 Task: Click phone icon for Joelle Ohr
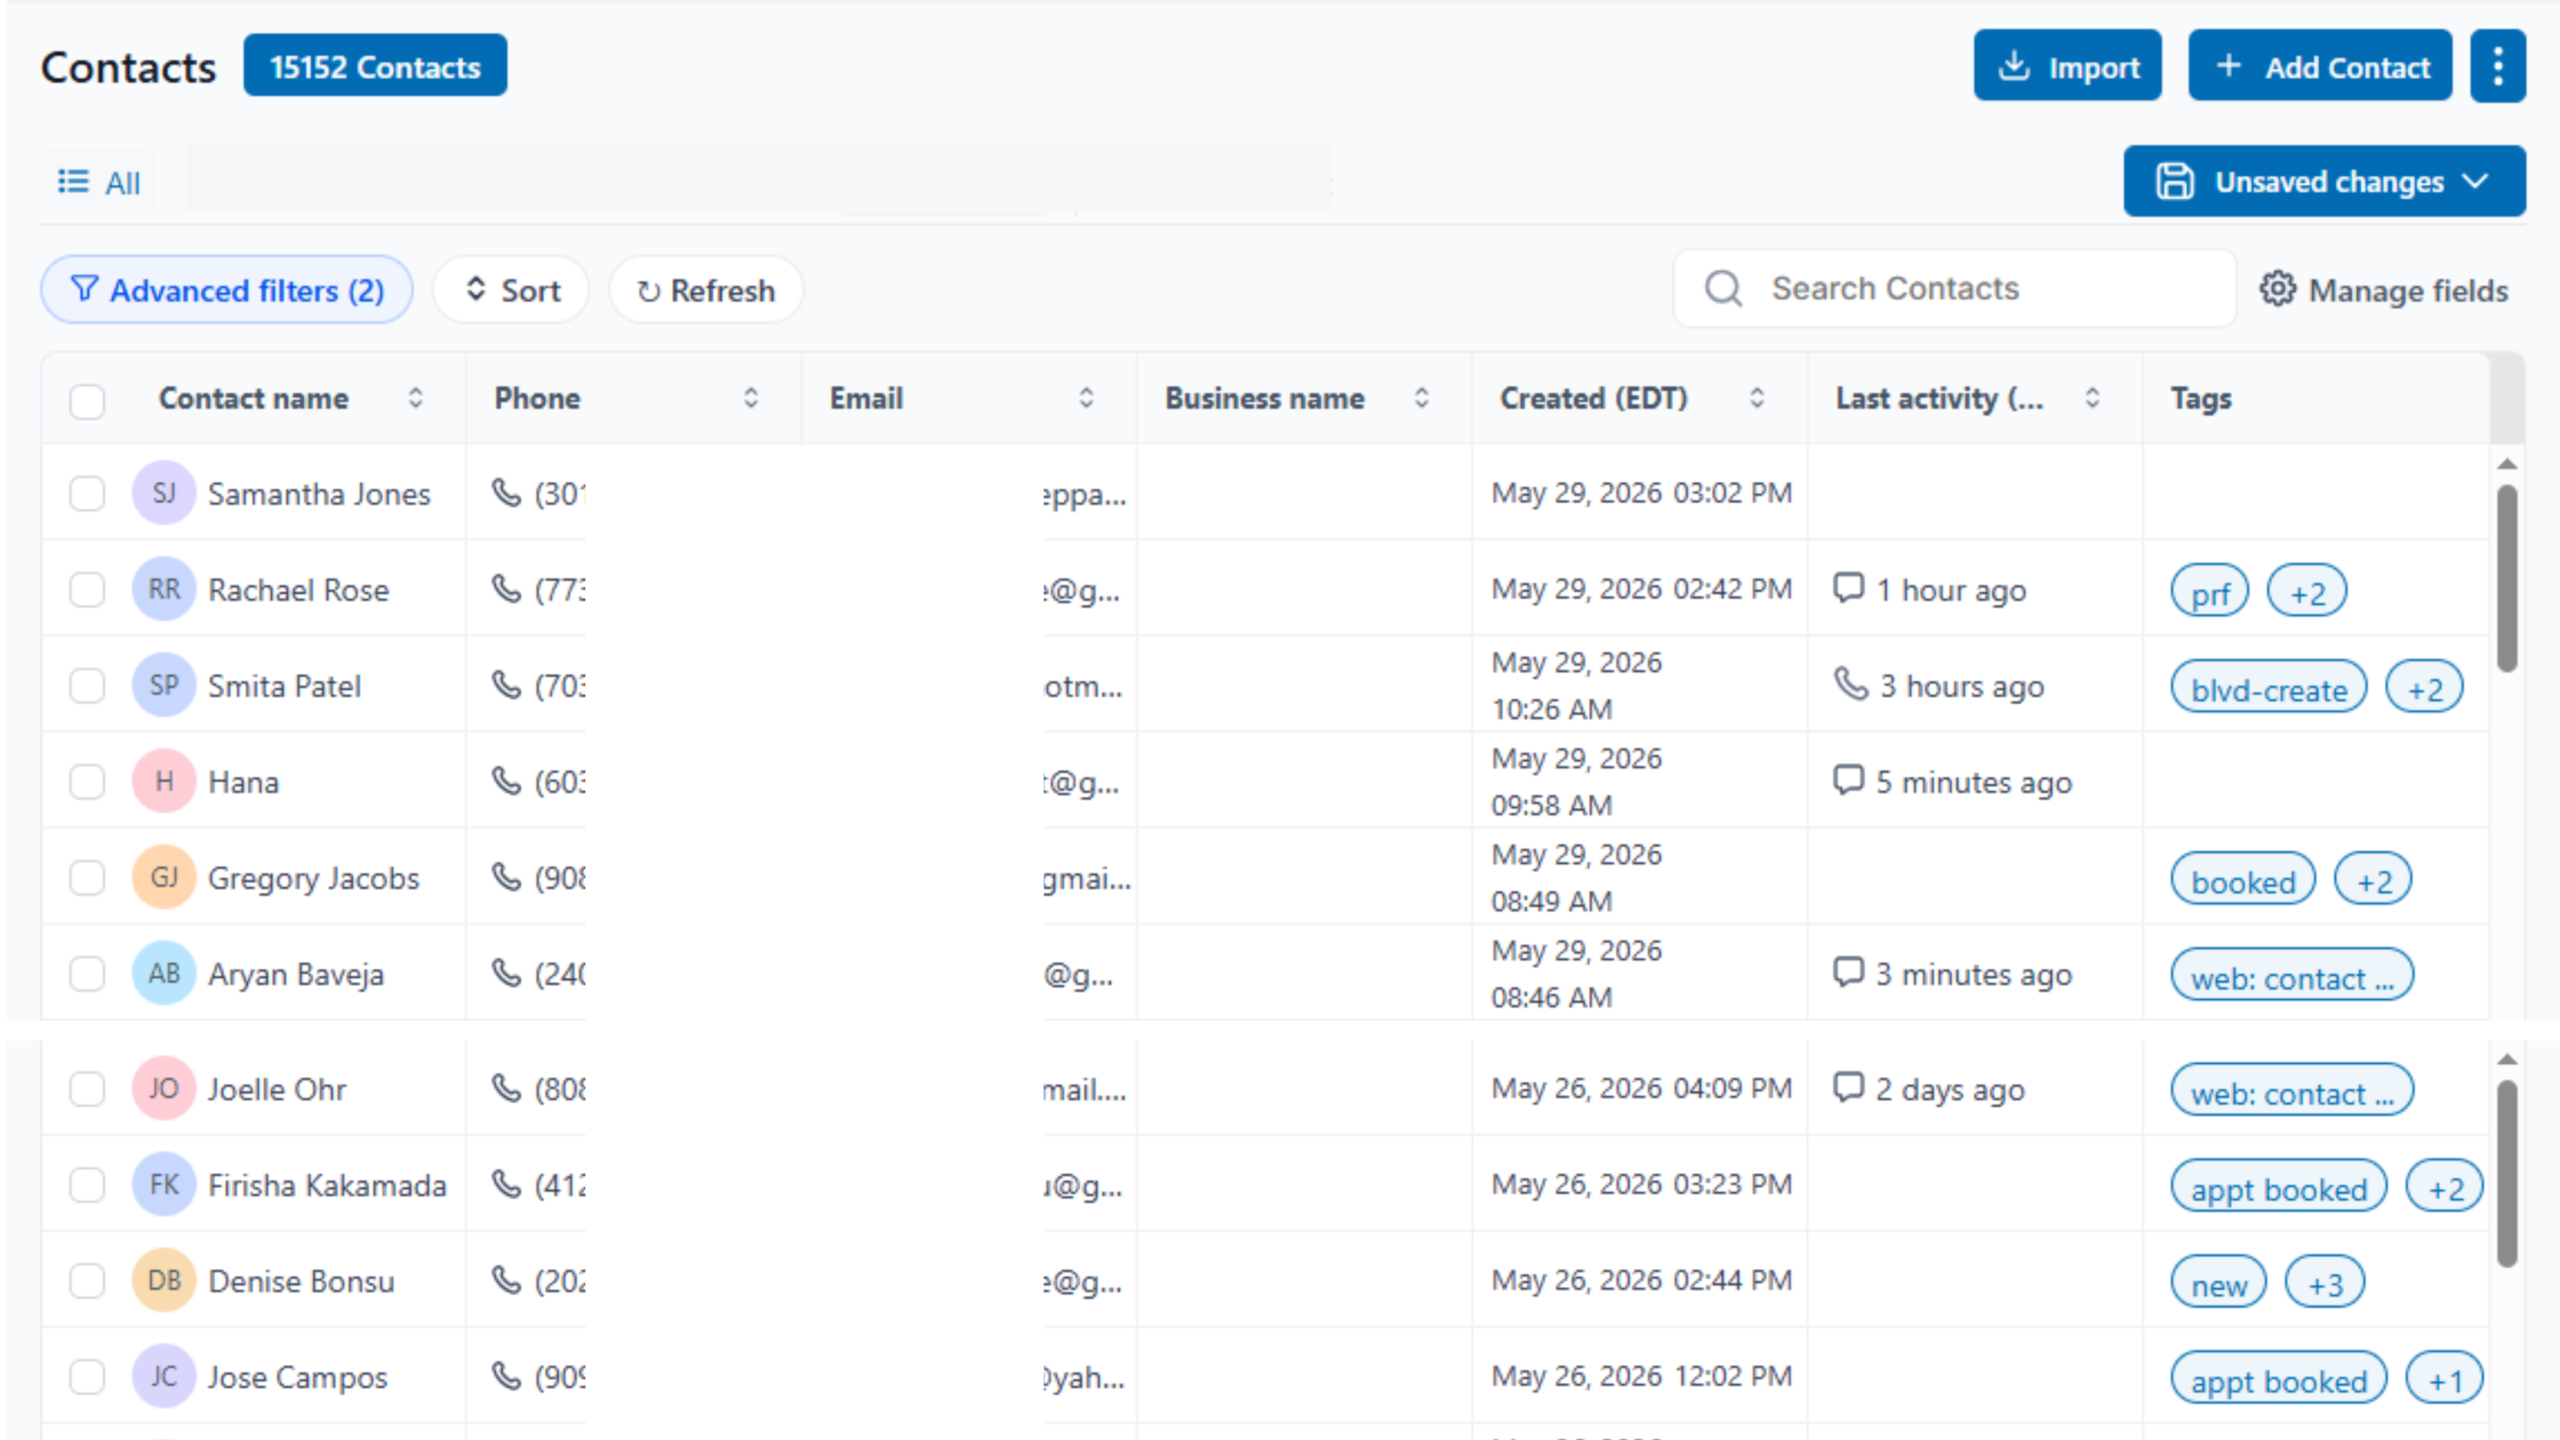(x=507, y=1088)
